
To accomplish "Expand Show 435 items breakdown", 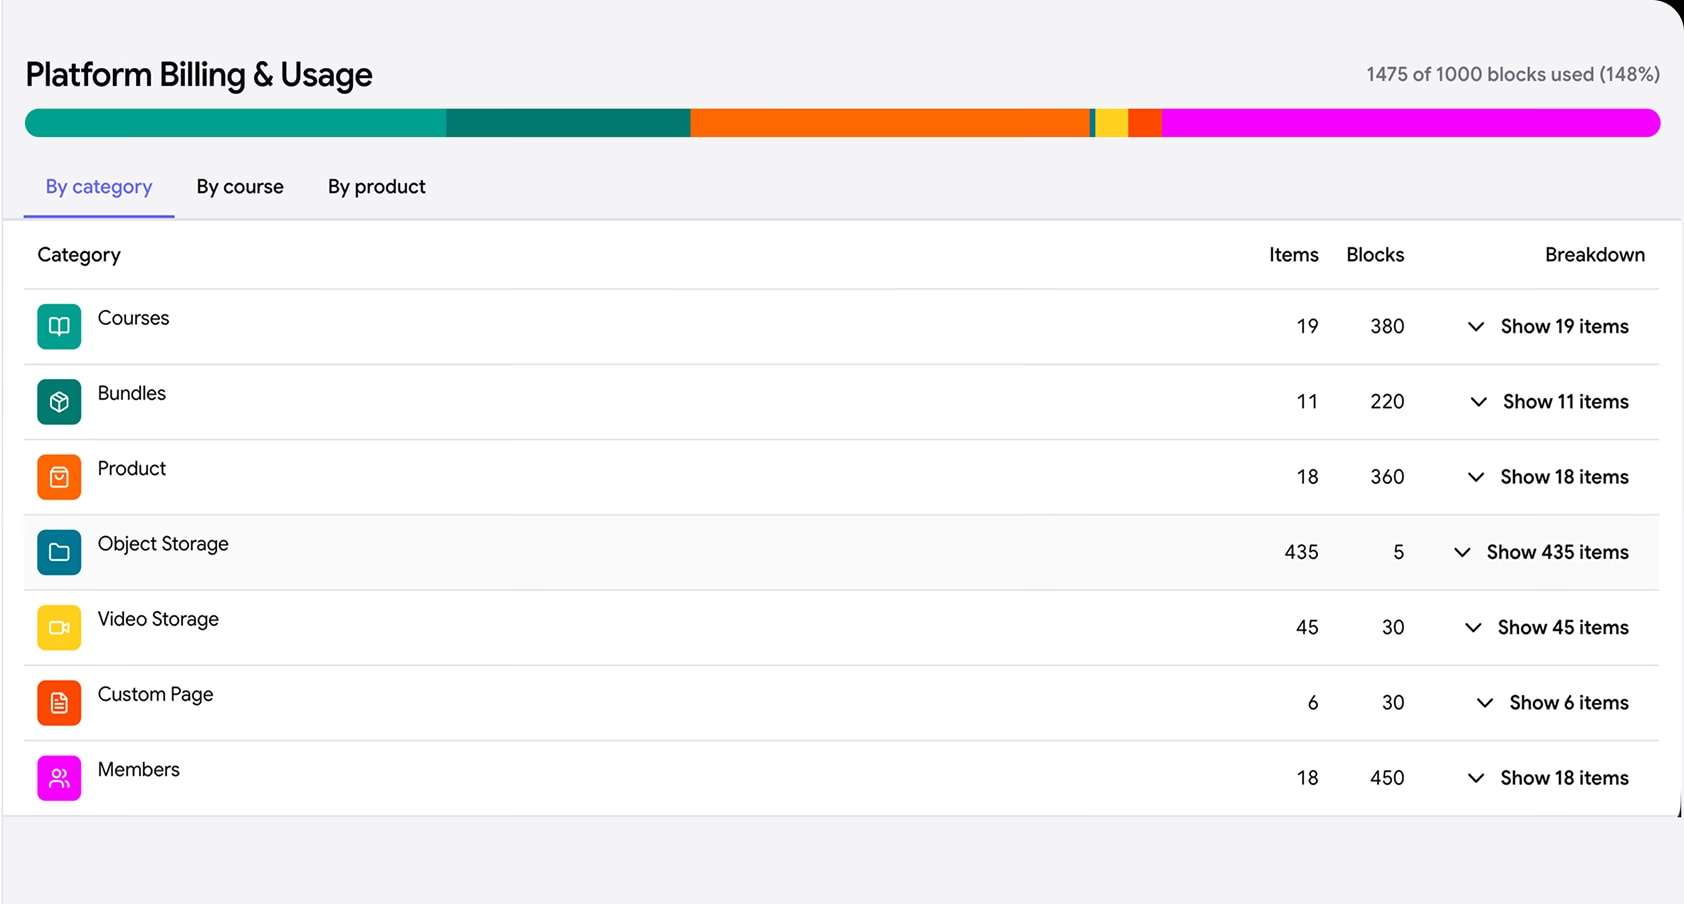I will coord(1541,552).
